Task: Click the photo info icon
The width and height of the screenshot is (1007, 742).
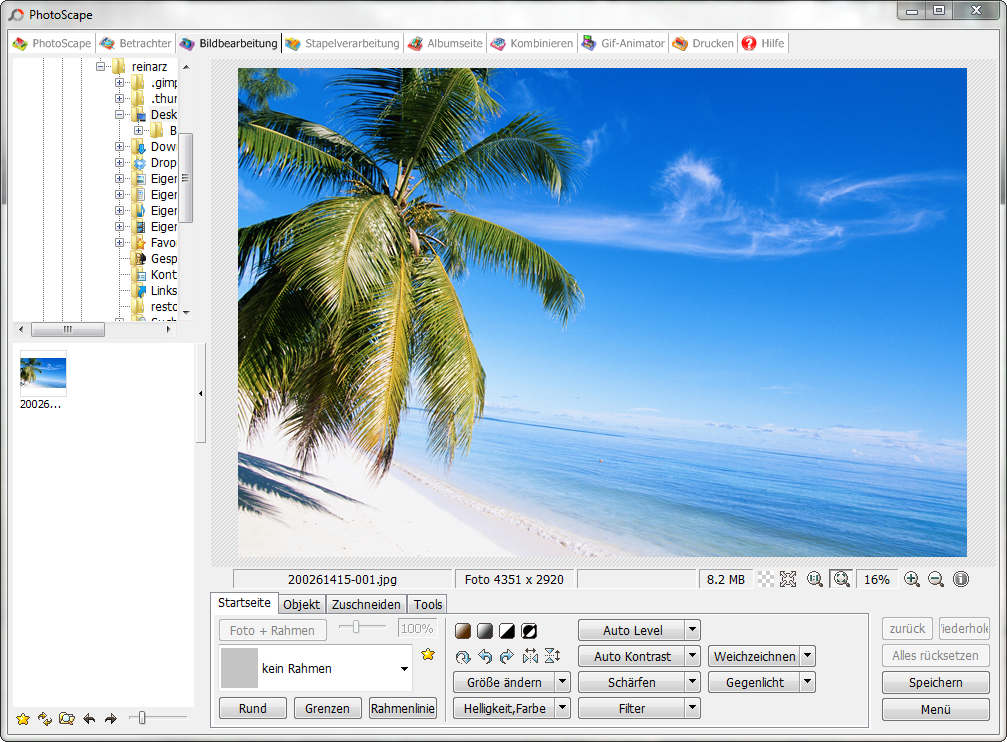Action: point(961,579)
